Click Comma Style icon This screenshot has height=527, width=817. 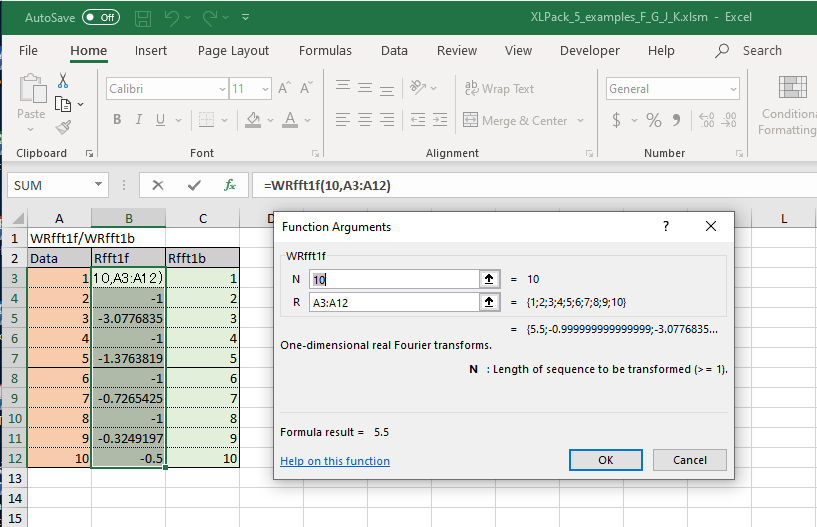(676, 120)
